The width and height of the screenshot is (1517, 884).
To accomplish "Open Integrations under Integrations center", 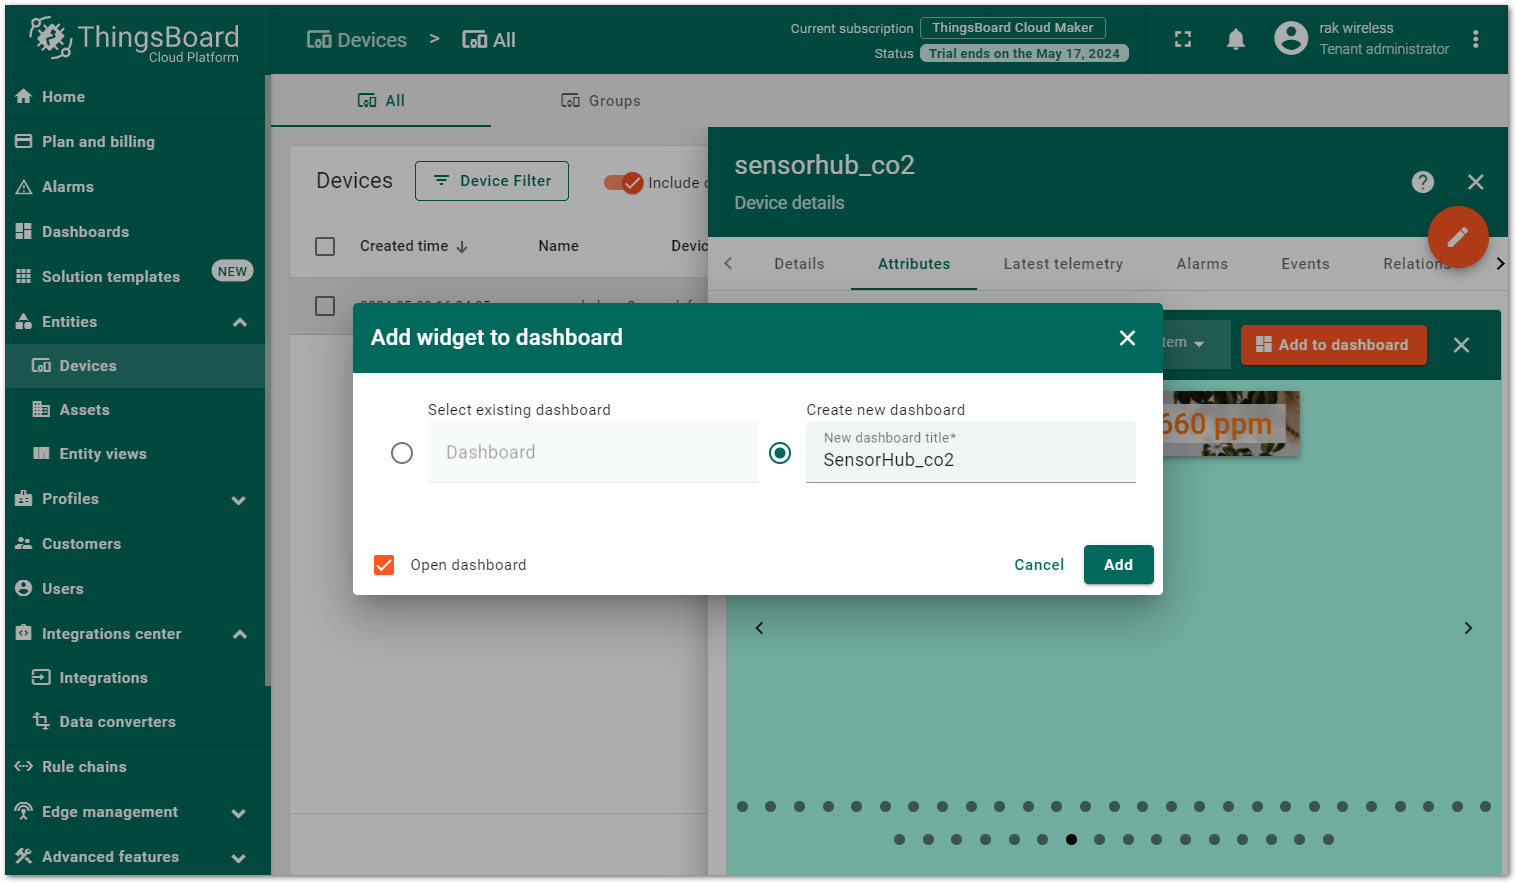I will tap(135, 678).
